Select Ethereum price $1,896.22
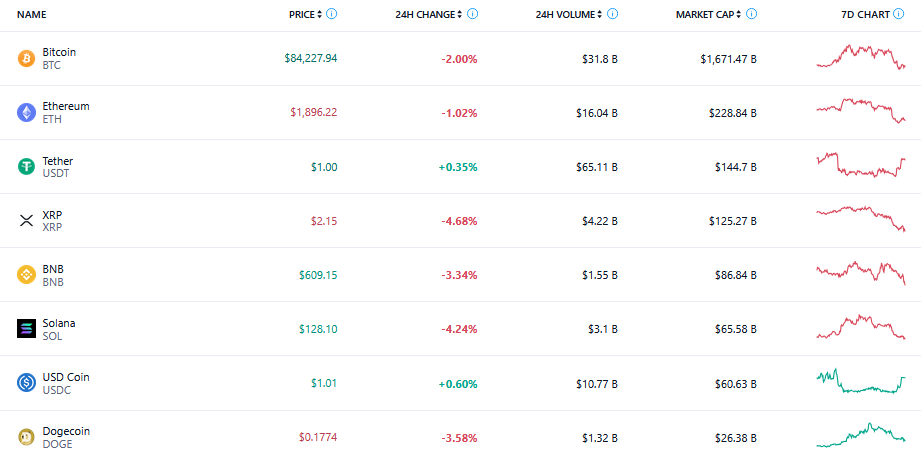The width and height of the screenshot is (921, 461). (312, 113)
